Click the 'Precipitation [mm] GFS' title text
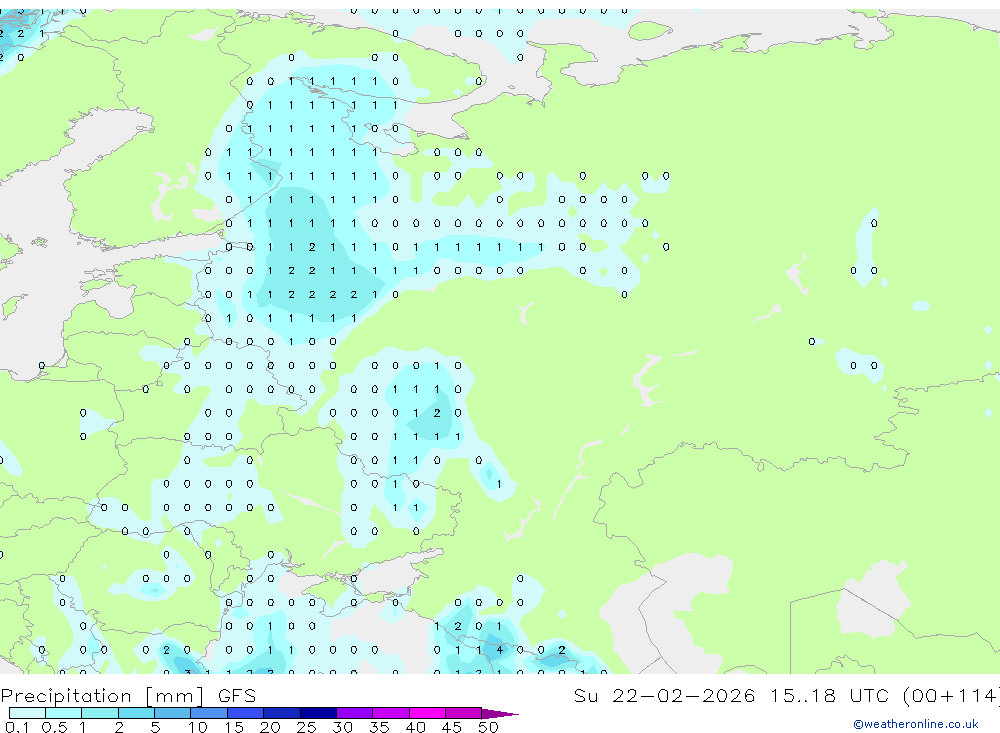1000x733 pixels. point(128,696)
